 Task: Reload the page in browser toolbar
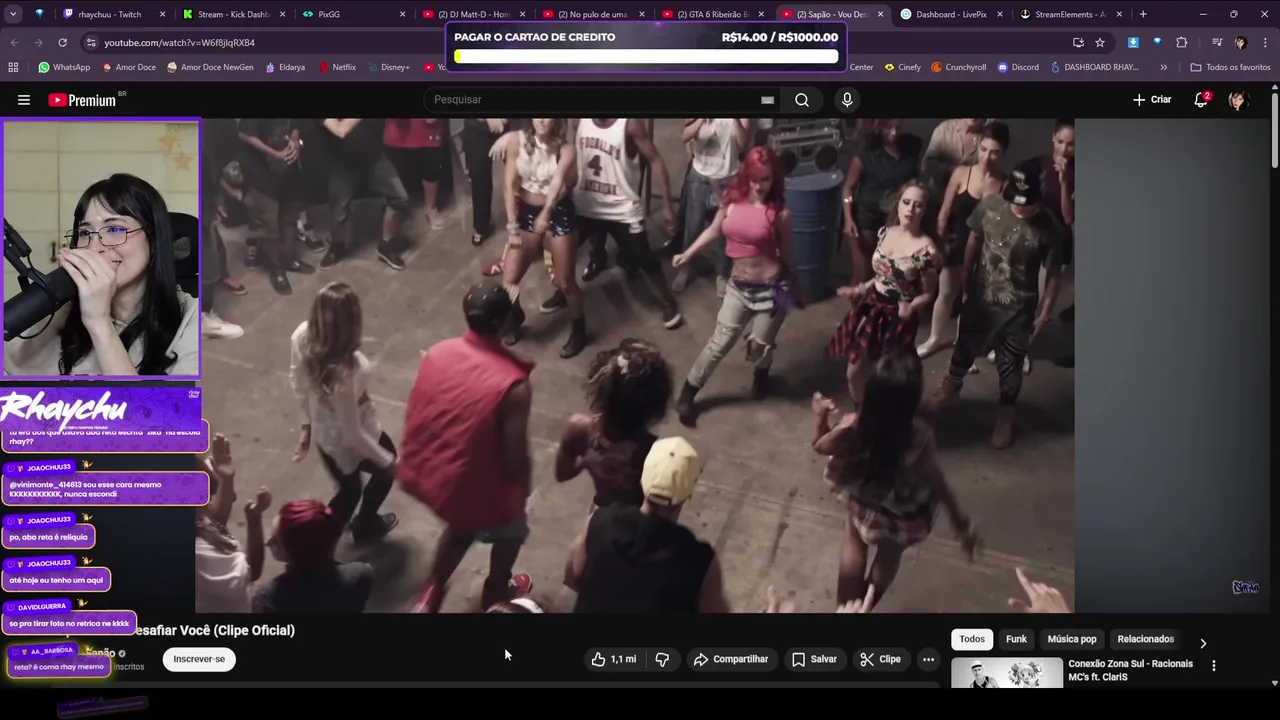62,43
